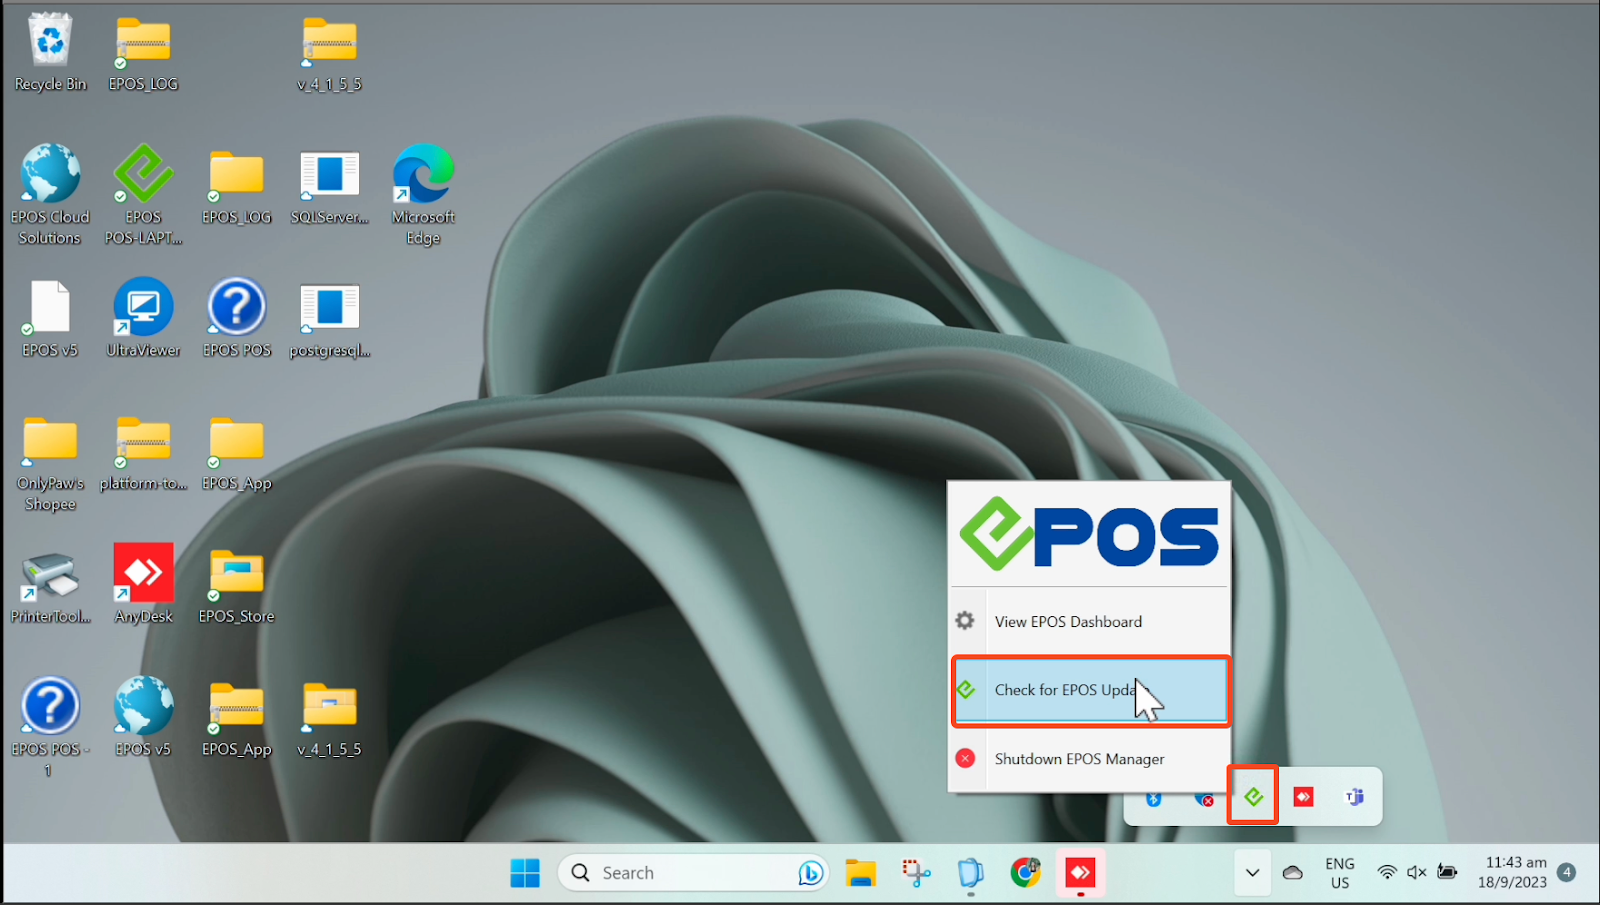Image resolution: width=1600 pixels, height=905 pixels.
Task: Click the battery status icon
Action: point(1447,873)
